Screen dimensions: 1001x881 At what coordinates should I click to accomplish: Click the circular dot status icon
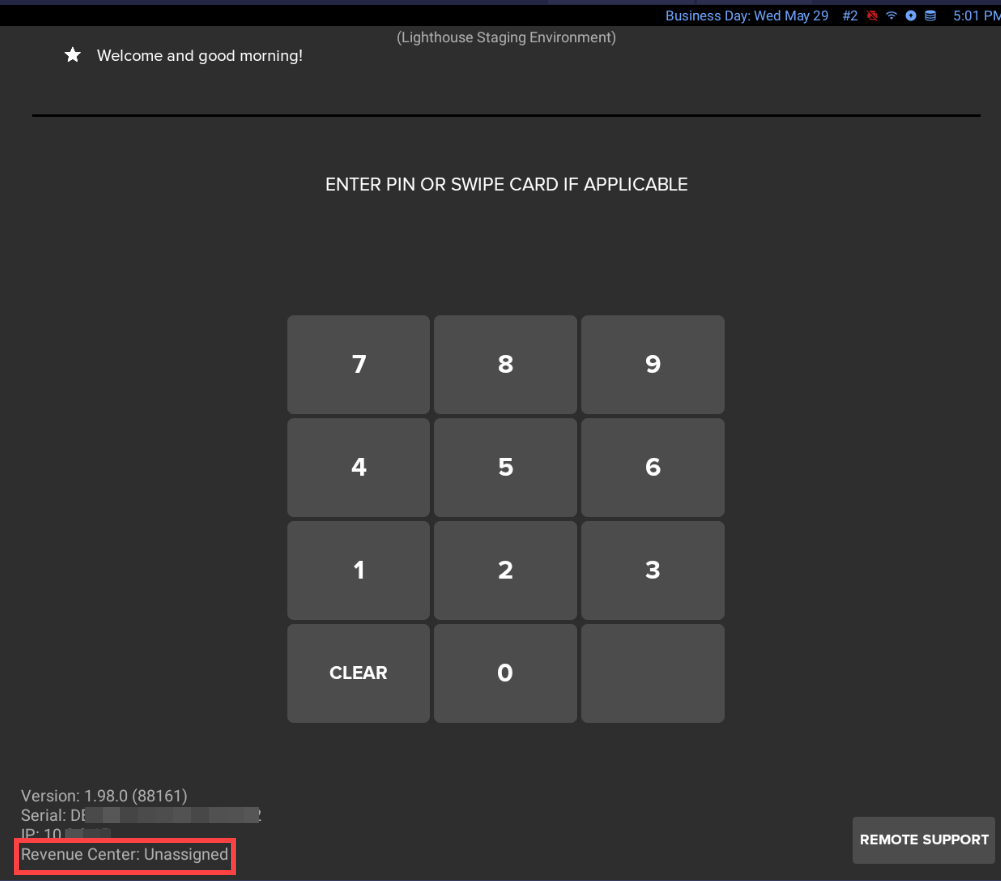tap(911, 16)
